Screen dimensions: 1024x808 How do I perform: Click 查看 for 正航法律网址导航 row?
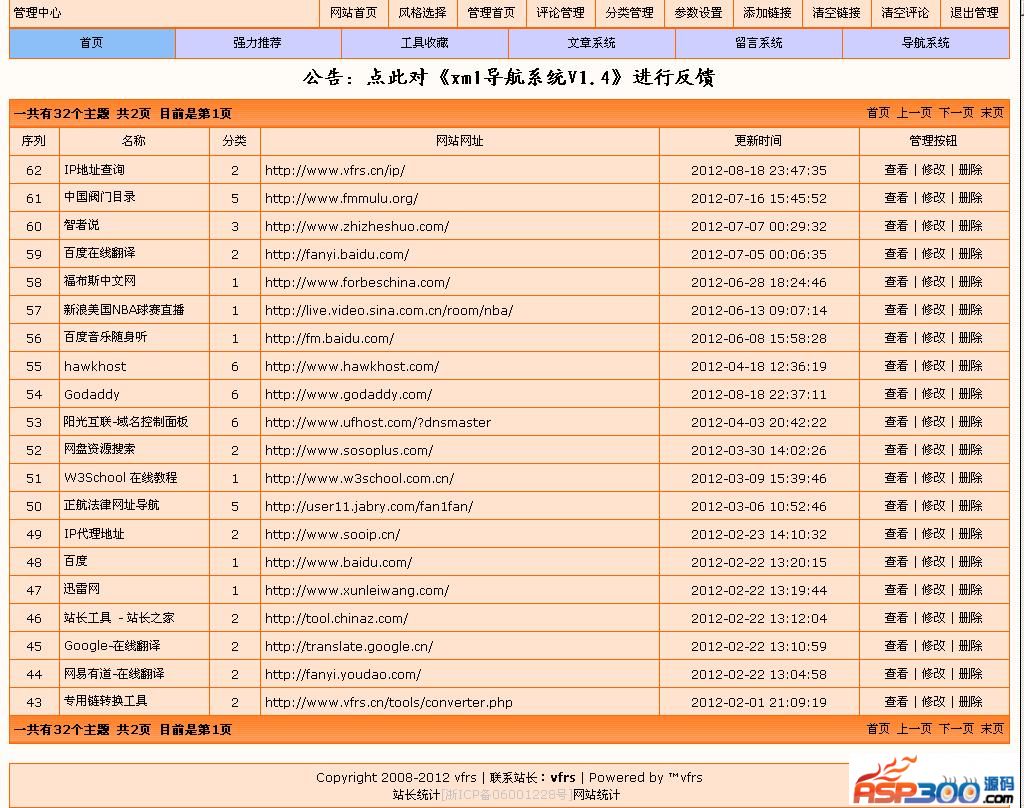coord(896,506)
